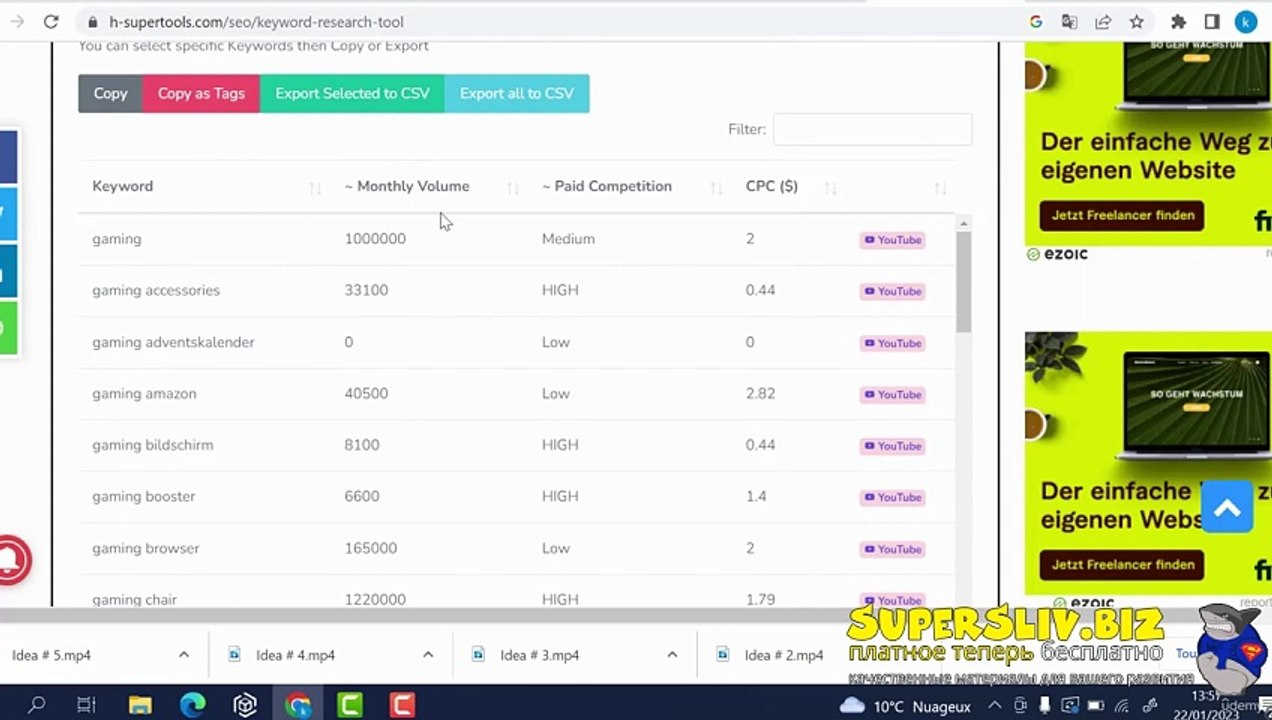Click top Jetzt Freelancer finden ad button
Image resolution: width=1272 pixels, height=720 pixels.
tap(1122, 215)
